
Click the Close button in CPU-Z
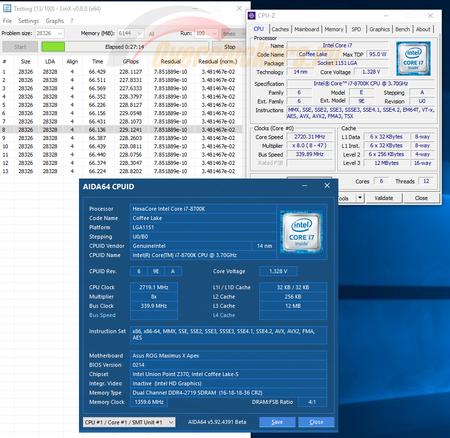(x=421, y=198)
